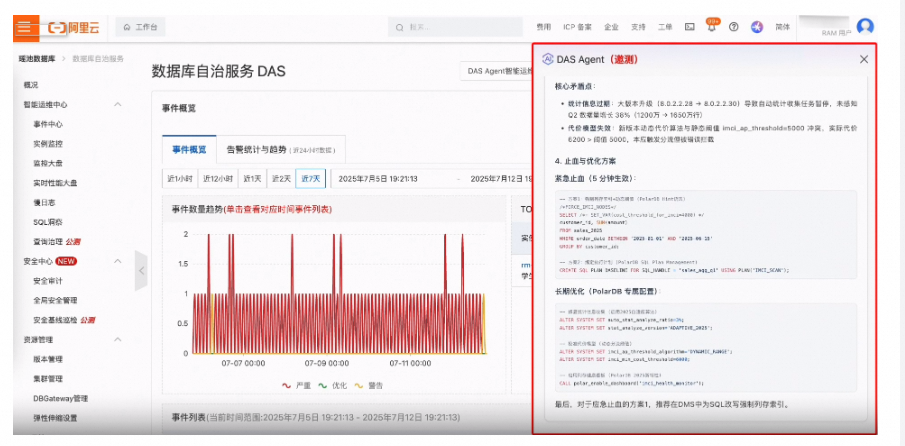Toggle the 警告 legend series
Viewport: 905px width, 446px height.
[x=368, y=385]
